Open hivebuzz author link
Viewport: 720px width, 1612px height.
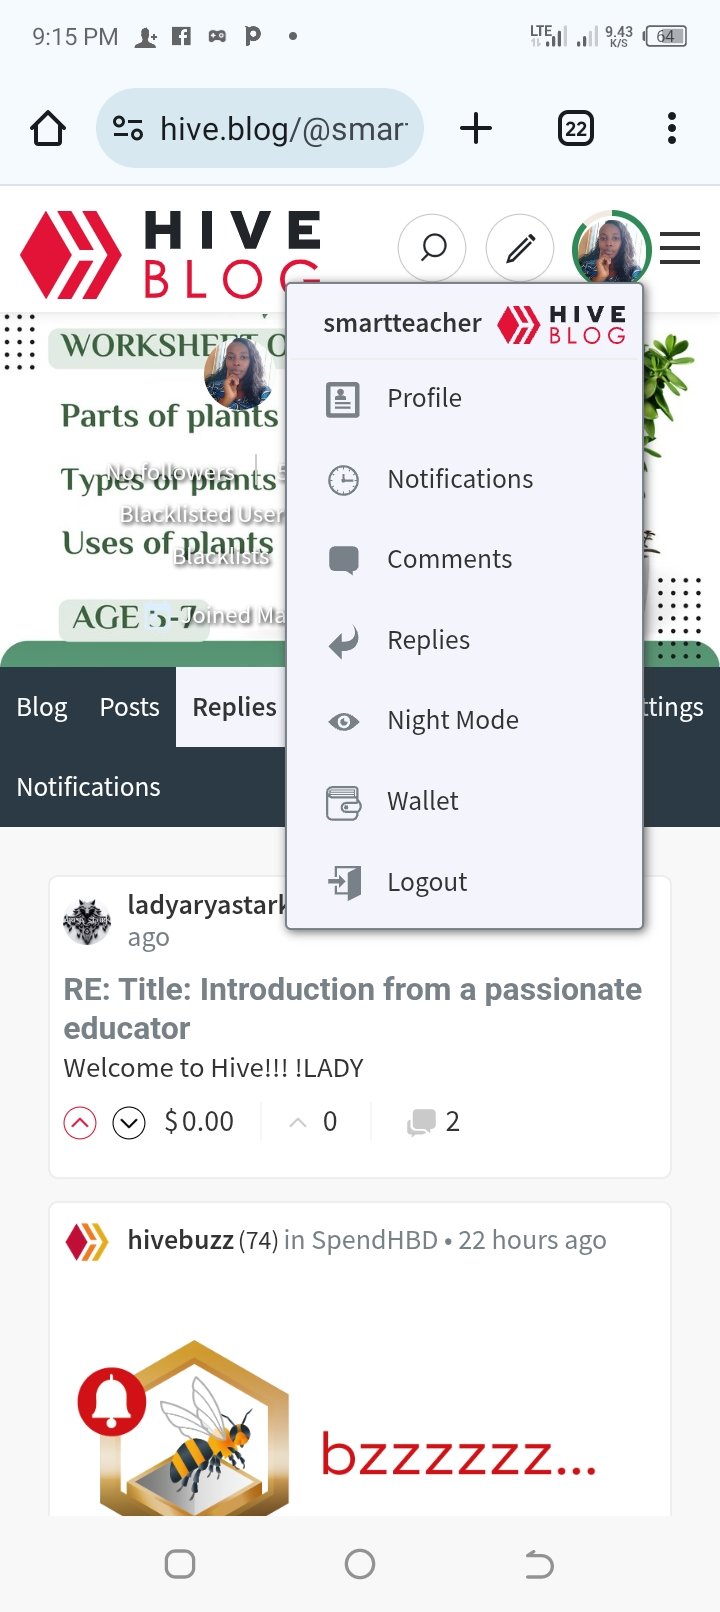[181, 1240]
